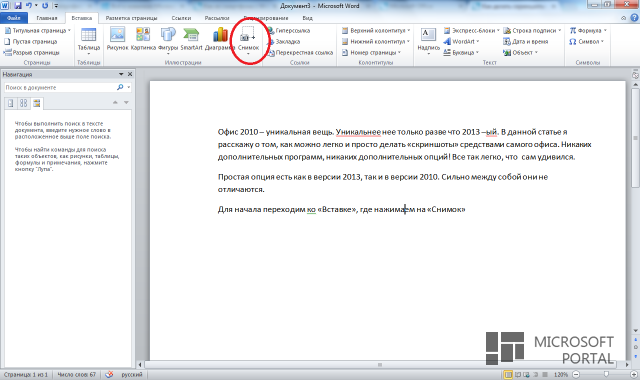
Task: Click the Redo (repeat) button
Action: pos(44,6)
